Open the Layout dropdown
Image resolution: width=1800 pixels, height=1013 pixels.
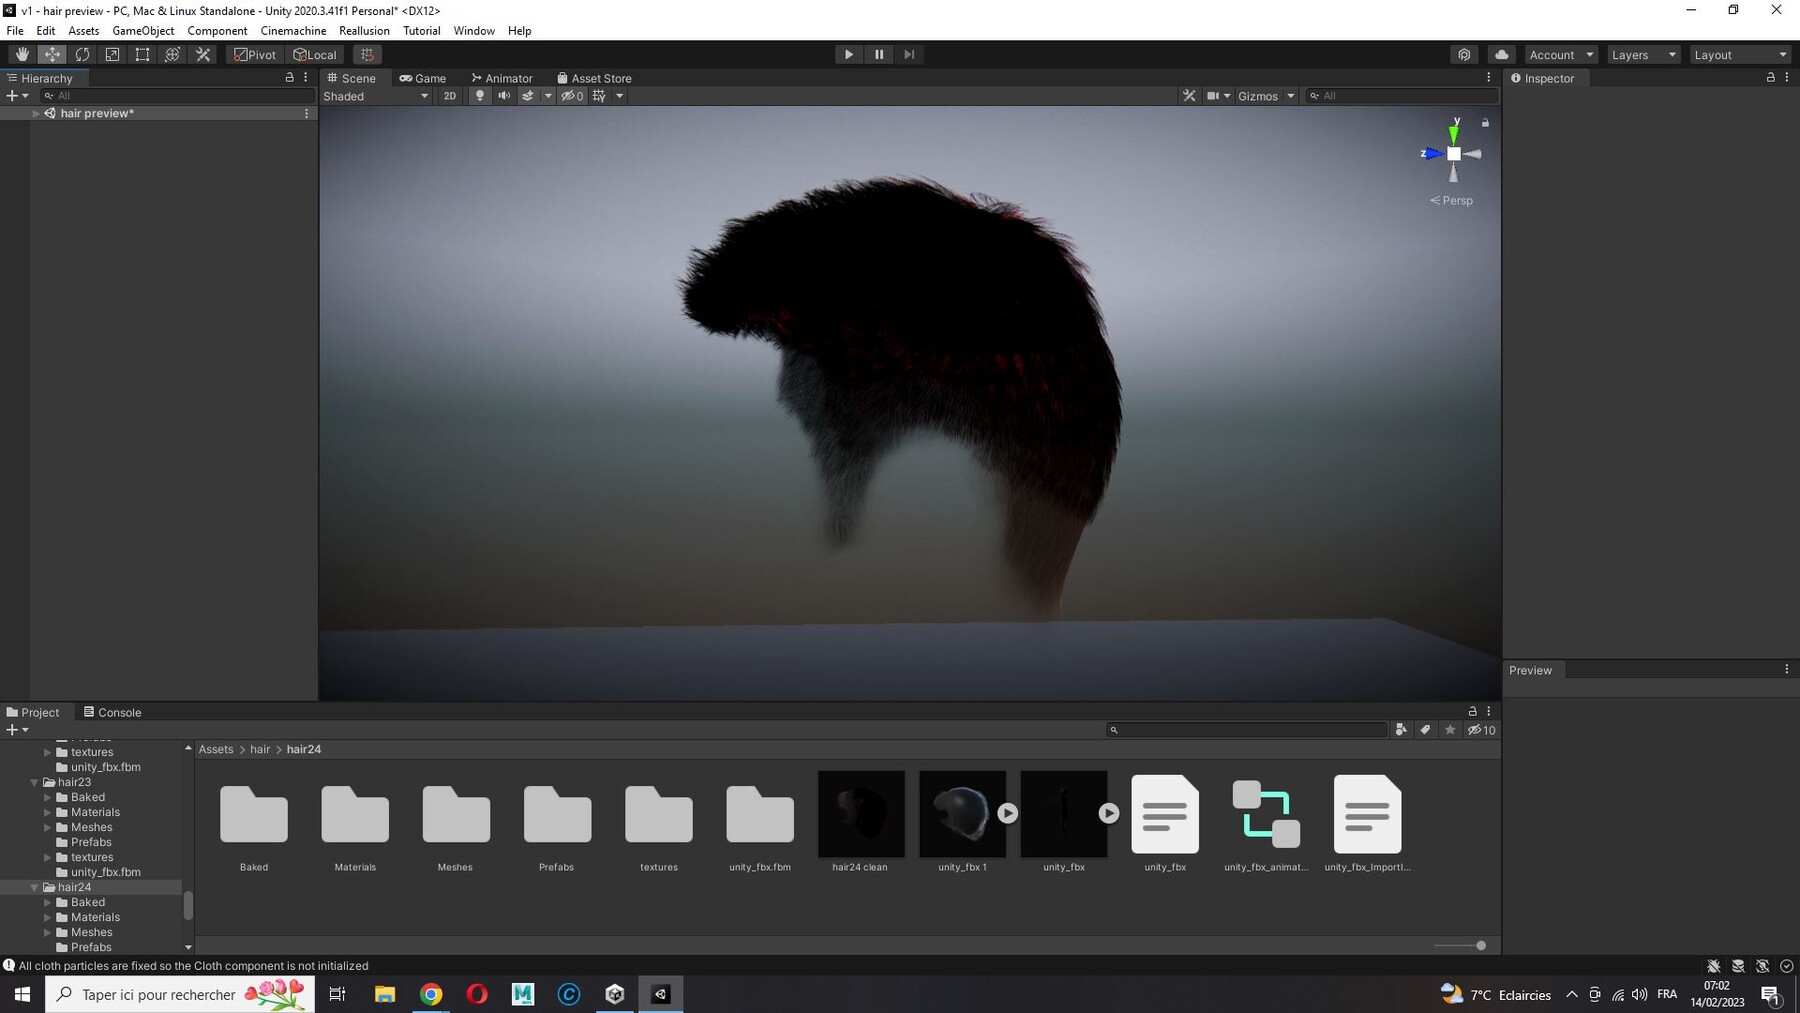click(x=1739, y=55)
